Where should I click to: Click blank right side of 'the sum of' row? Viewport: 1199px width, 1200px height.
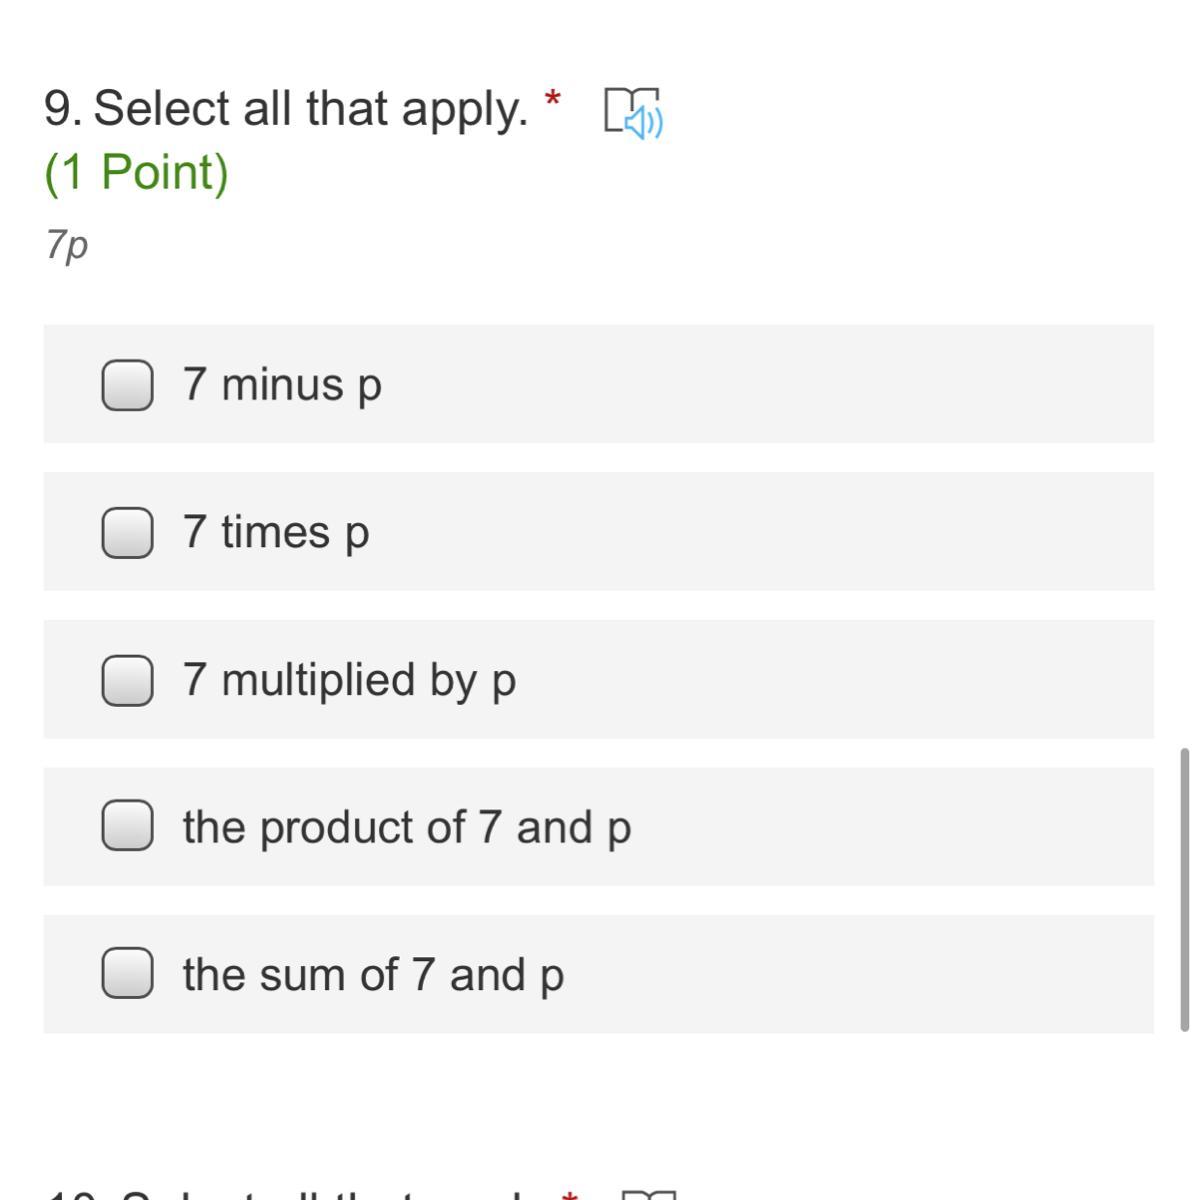tap(850, 974)
